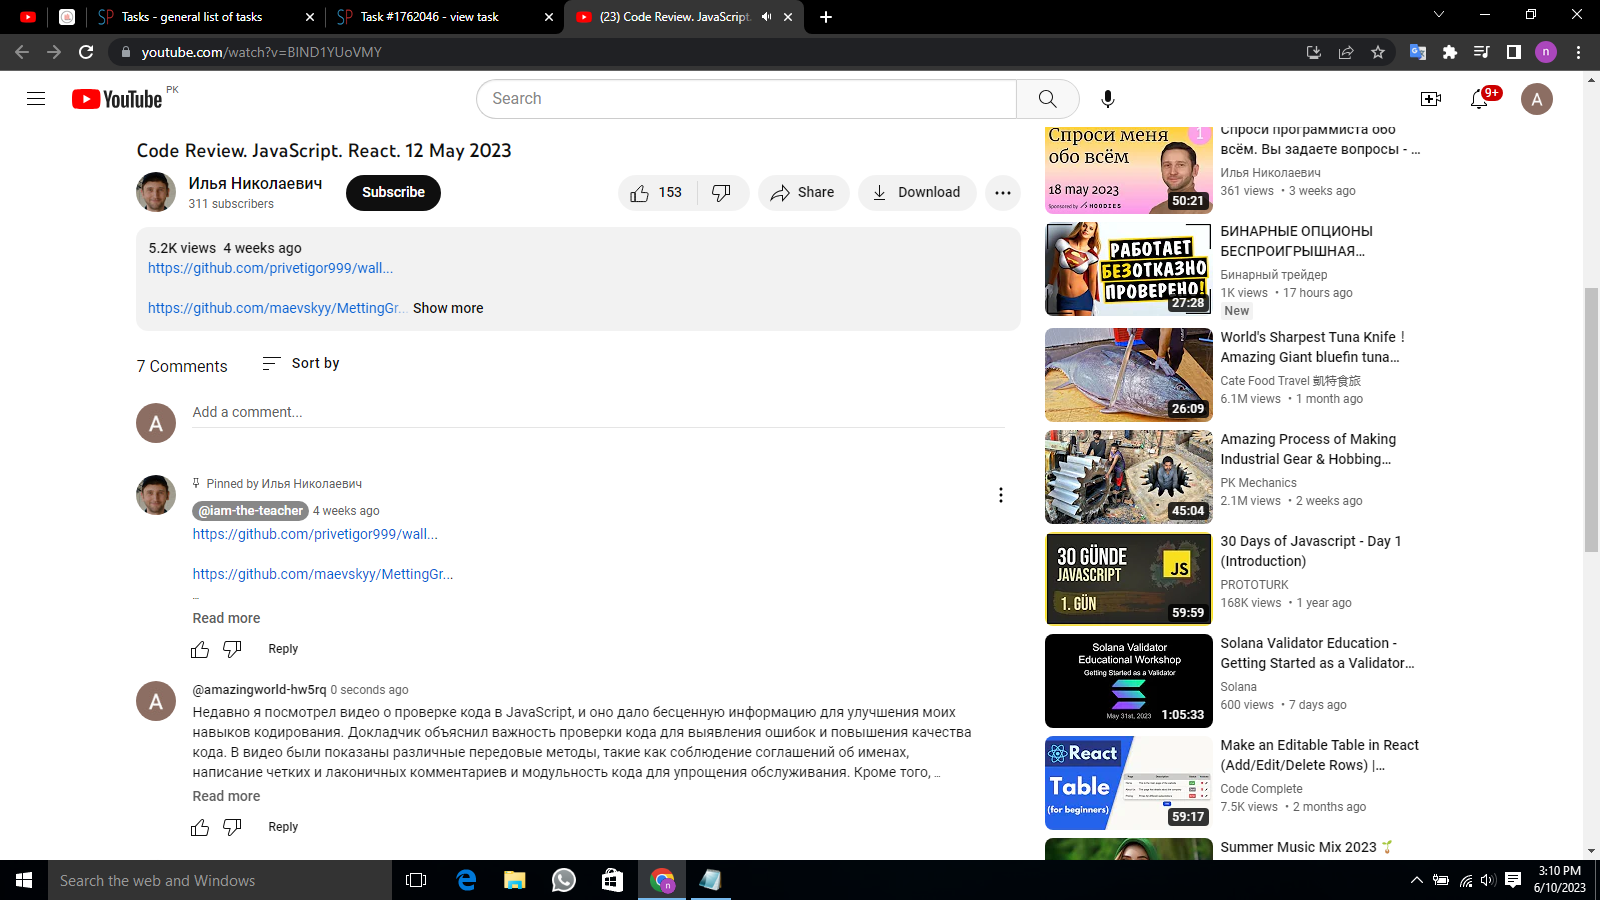Launch Microsoft Edge from the taskbar
This screenshot has width=1600, height=900.
point(466,880)
